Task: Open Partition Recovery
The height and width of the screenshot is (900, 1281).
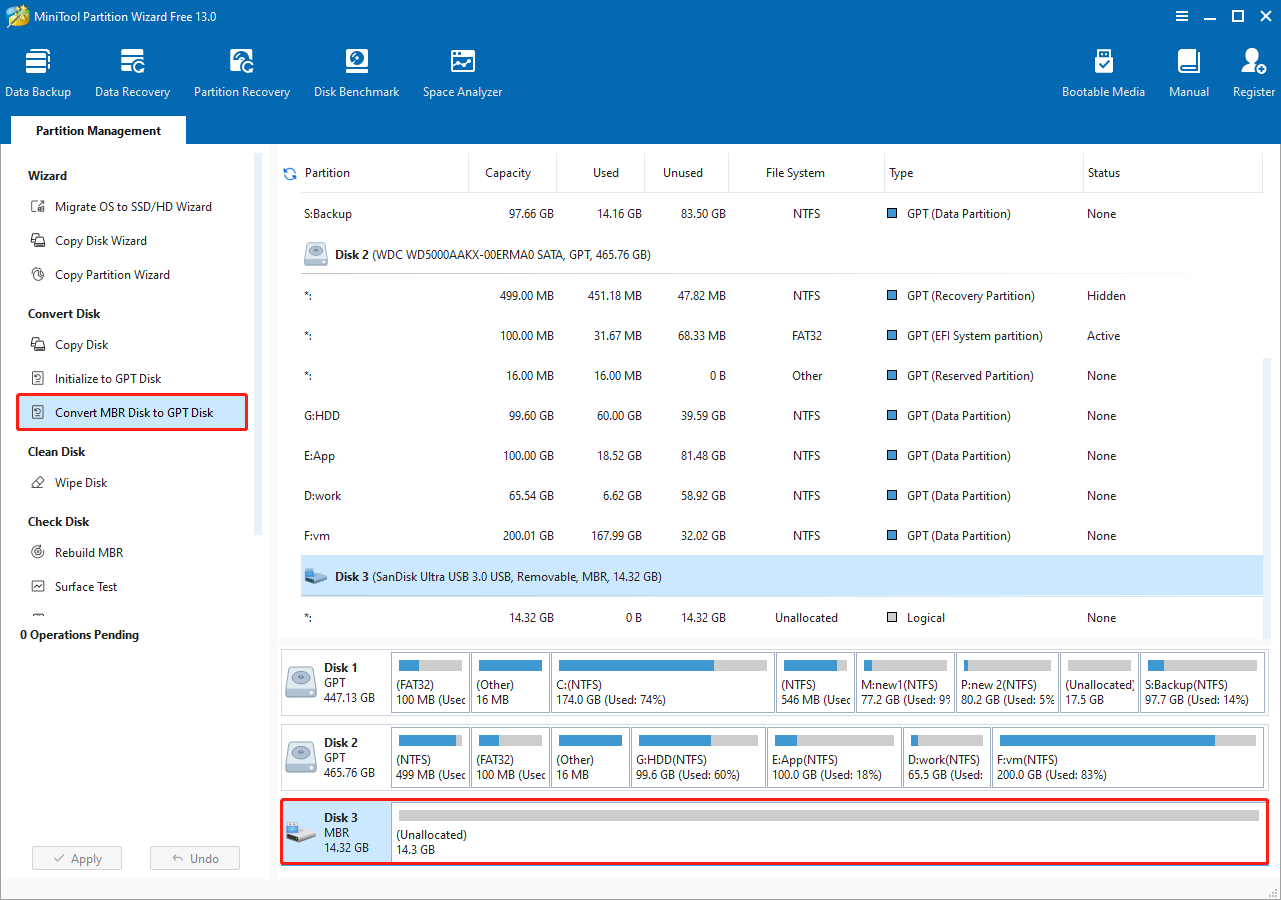Action: click(241, 70)
